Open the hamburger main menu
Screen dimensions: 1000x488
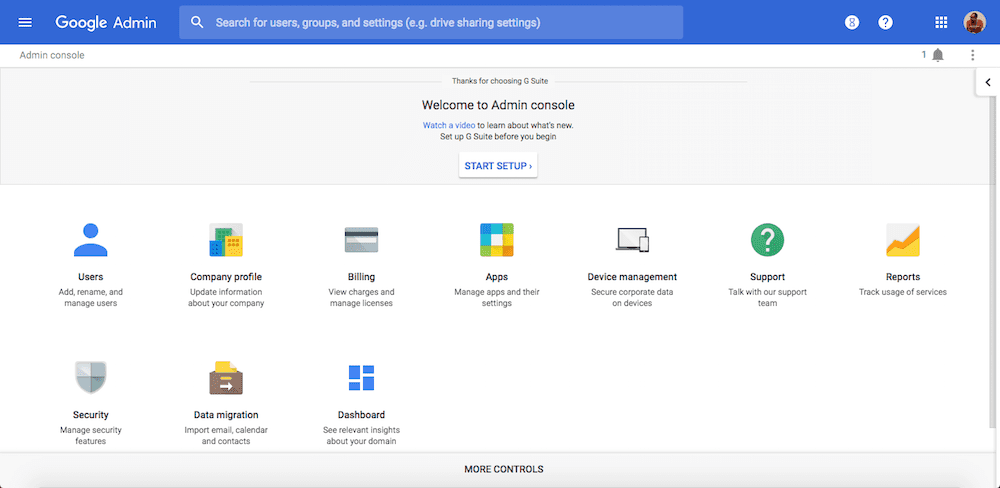25,22
